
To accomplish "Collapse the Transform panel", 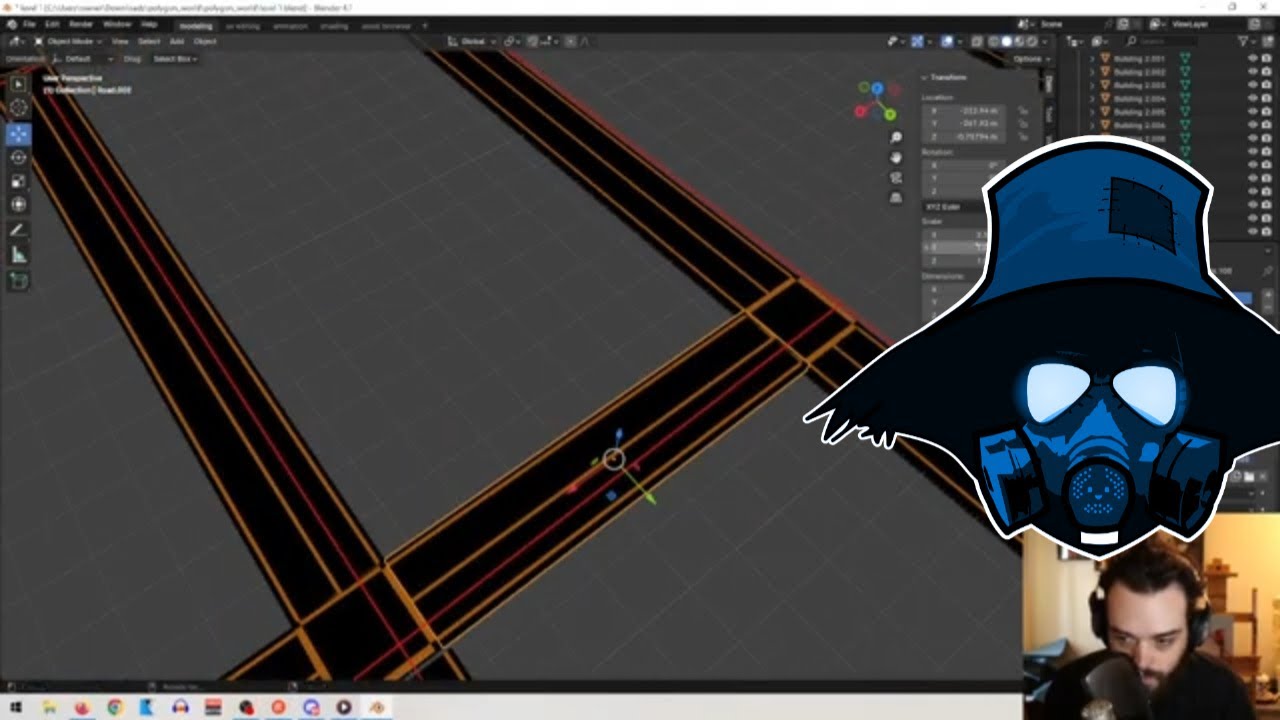I will 924,78.
